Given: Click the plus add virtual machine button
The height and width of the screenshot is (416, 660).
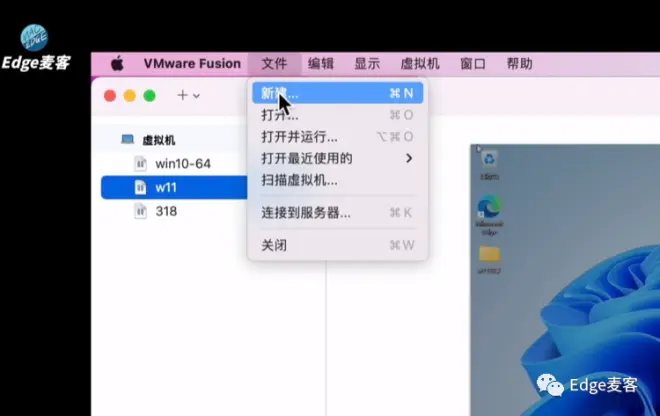Looking at the screenshot, I should click(182, 96).
